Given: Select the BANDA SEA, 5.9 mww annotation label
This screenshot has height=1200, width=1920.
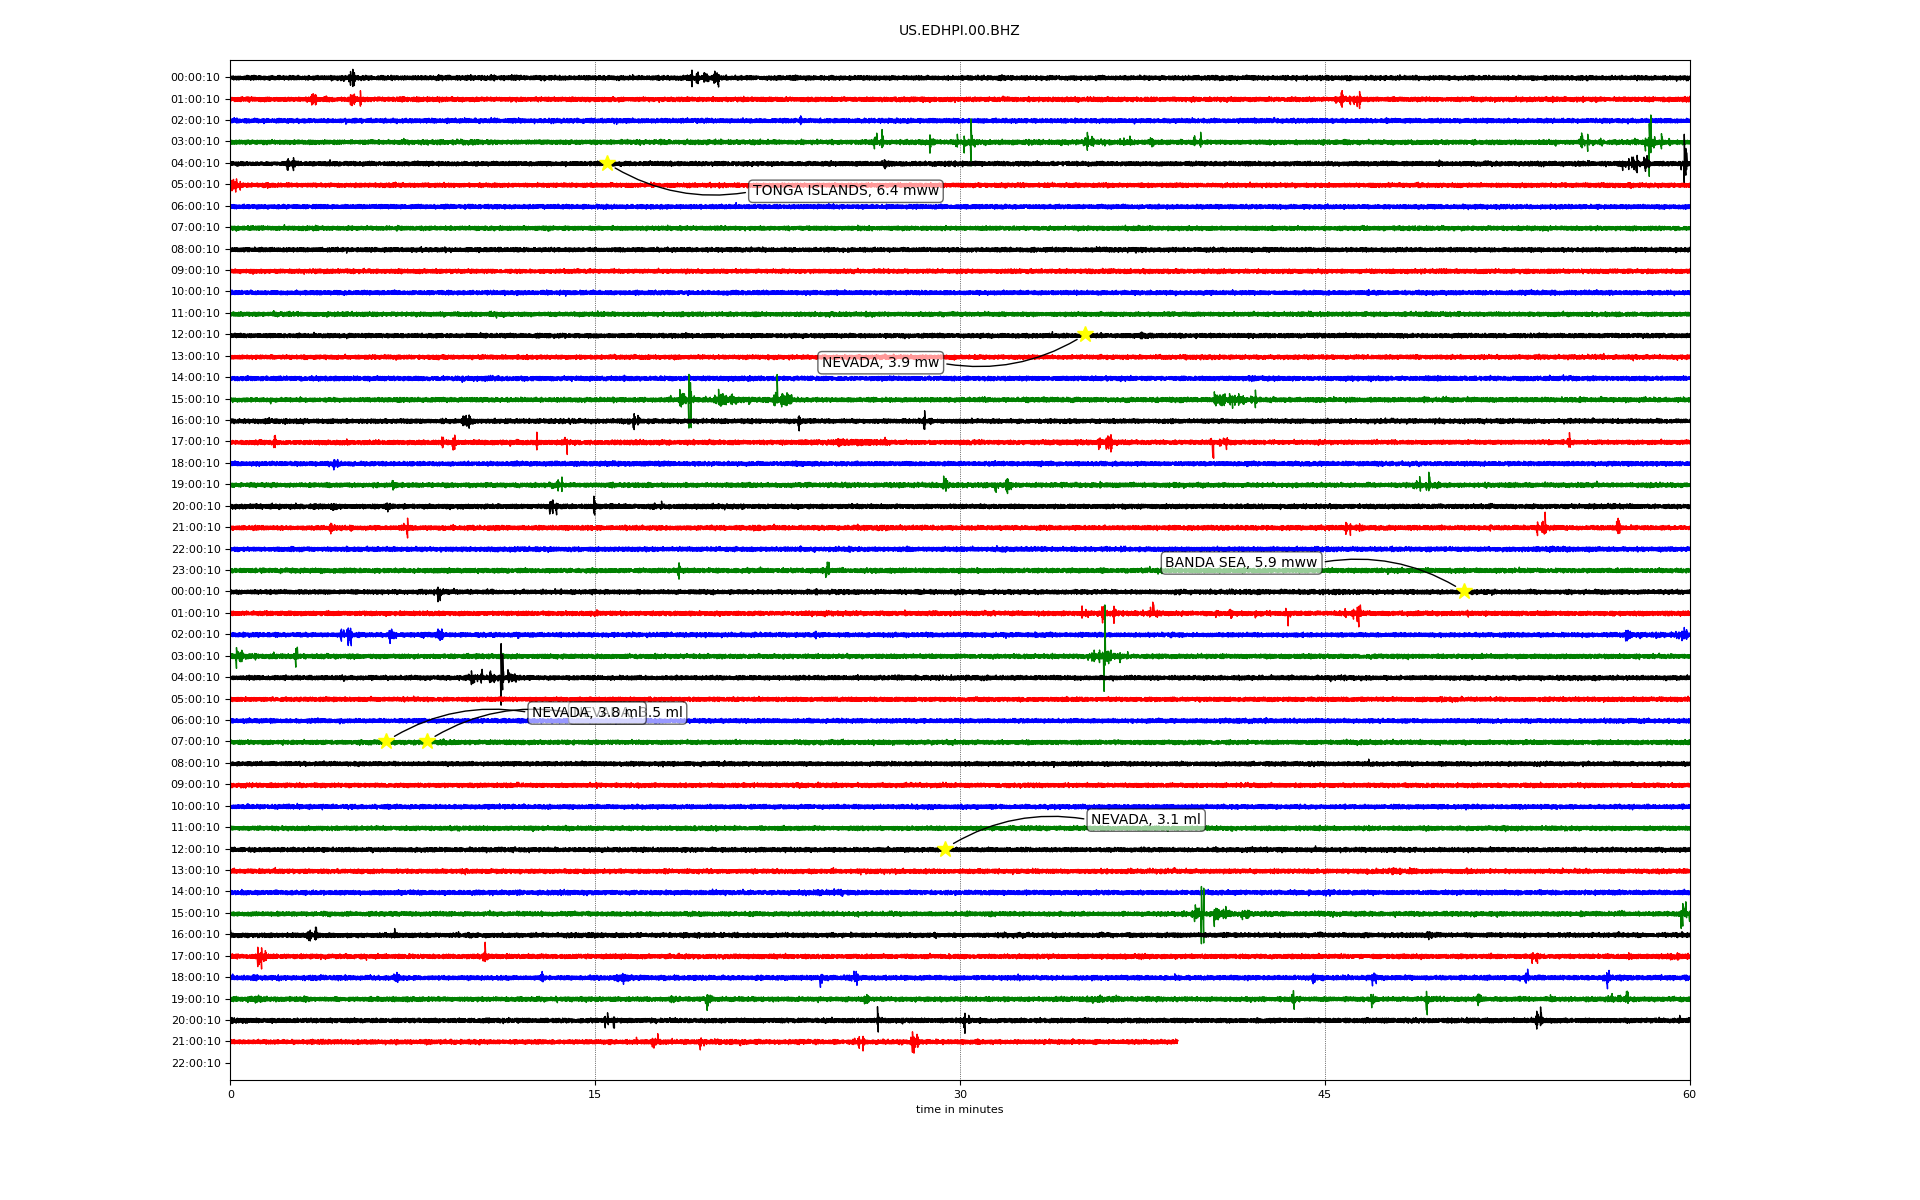Looking at the screenshot, I should tap(1241, 563).
